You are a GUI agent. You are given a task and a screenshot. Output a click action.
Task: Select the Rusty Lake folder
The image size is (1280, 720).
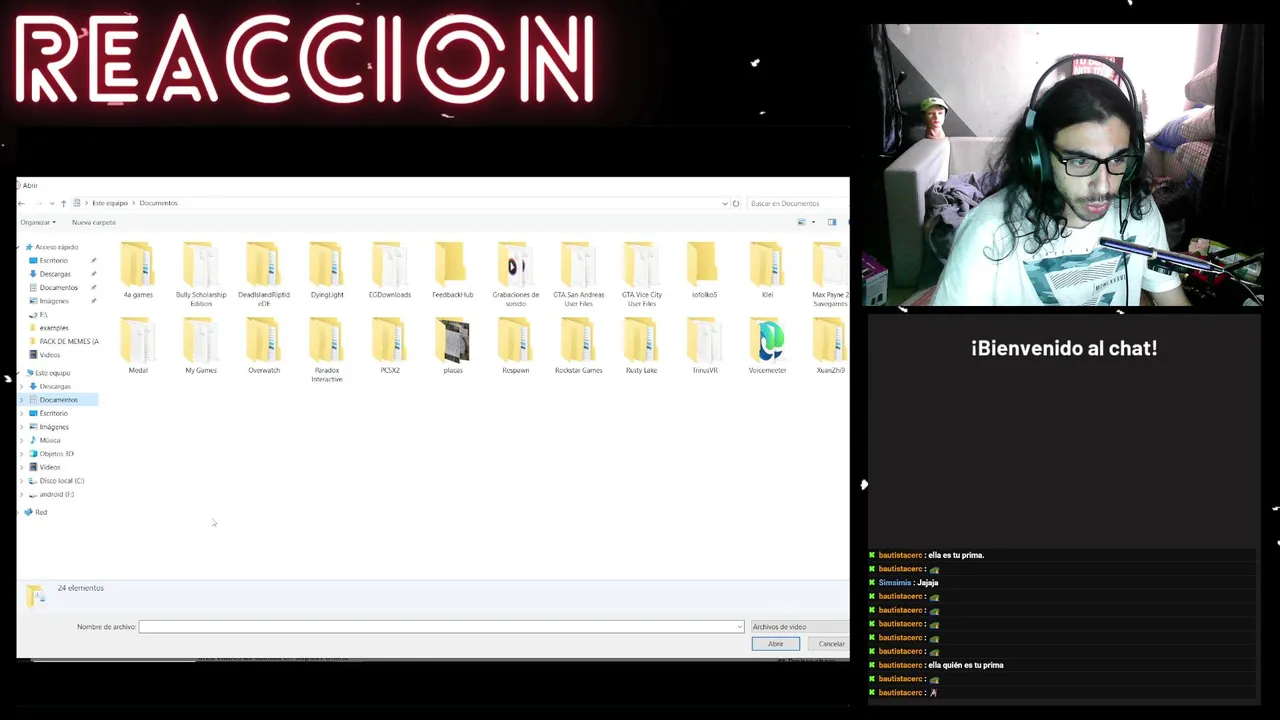pos(642,346)
